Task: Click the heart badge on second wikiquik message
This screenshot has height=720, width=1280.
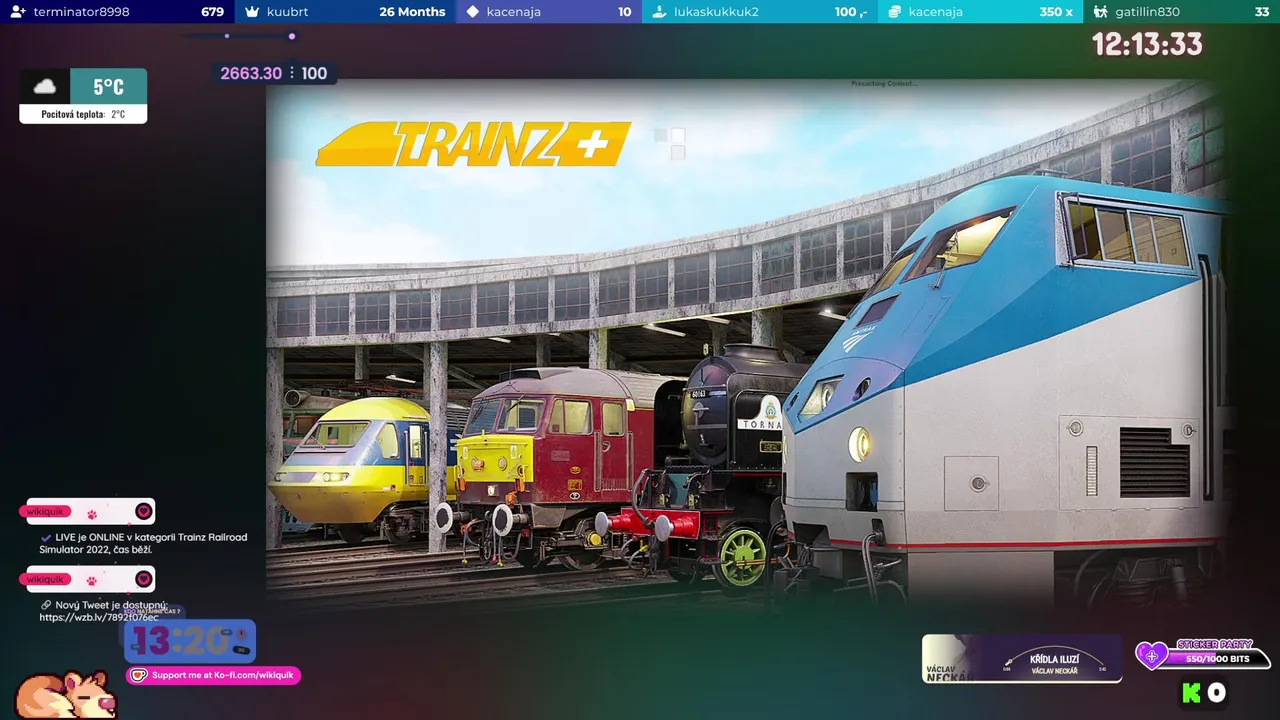Action: pos(144,579)
